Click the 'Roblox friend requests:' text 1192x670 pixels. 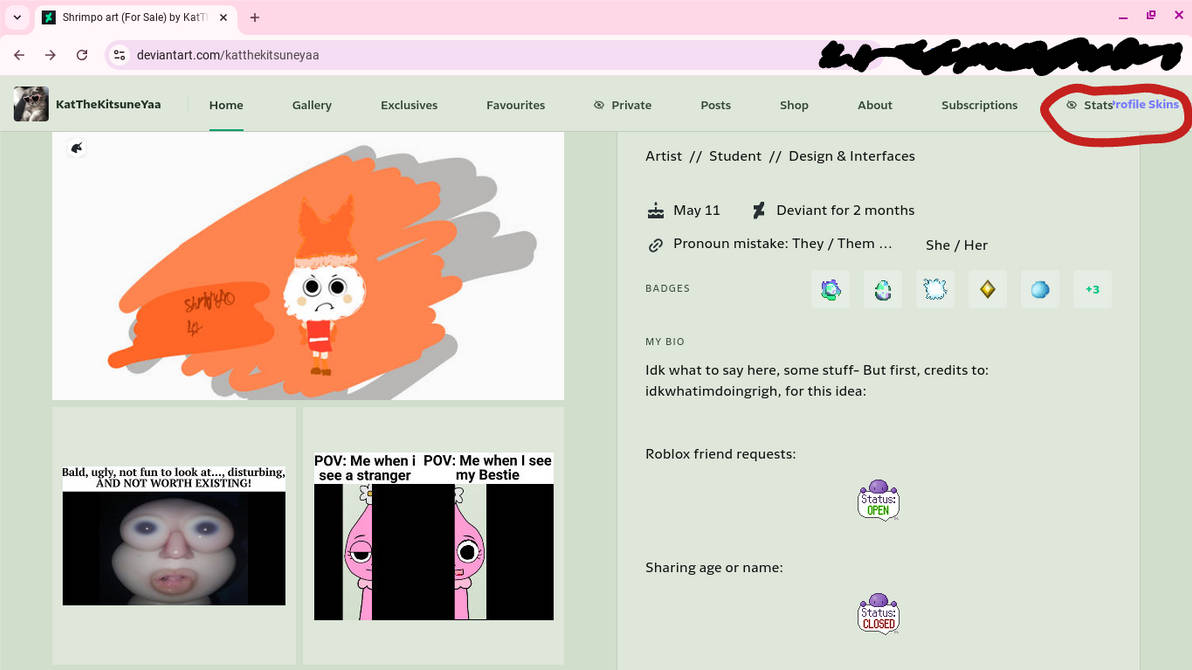(x=721, y=454)
